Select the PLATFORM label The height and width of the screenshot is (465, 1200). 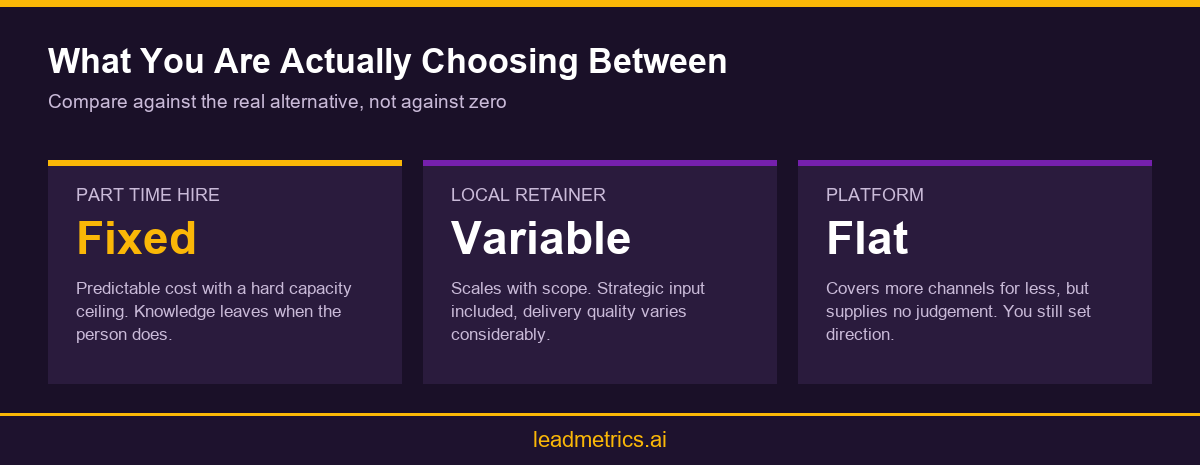875,195
